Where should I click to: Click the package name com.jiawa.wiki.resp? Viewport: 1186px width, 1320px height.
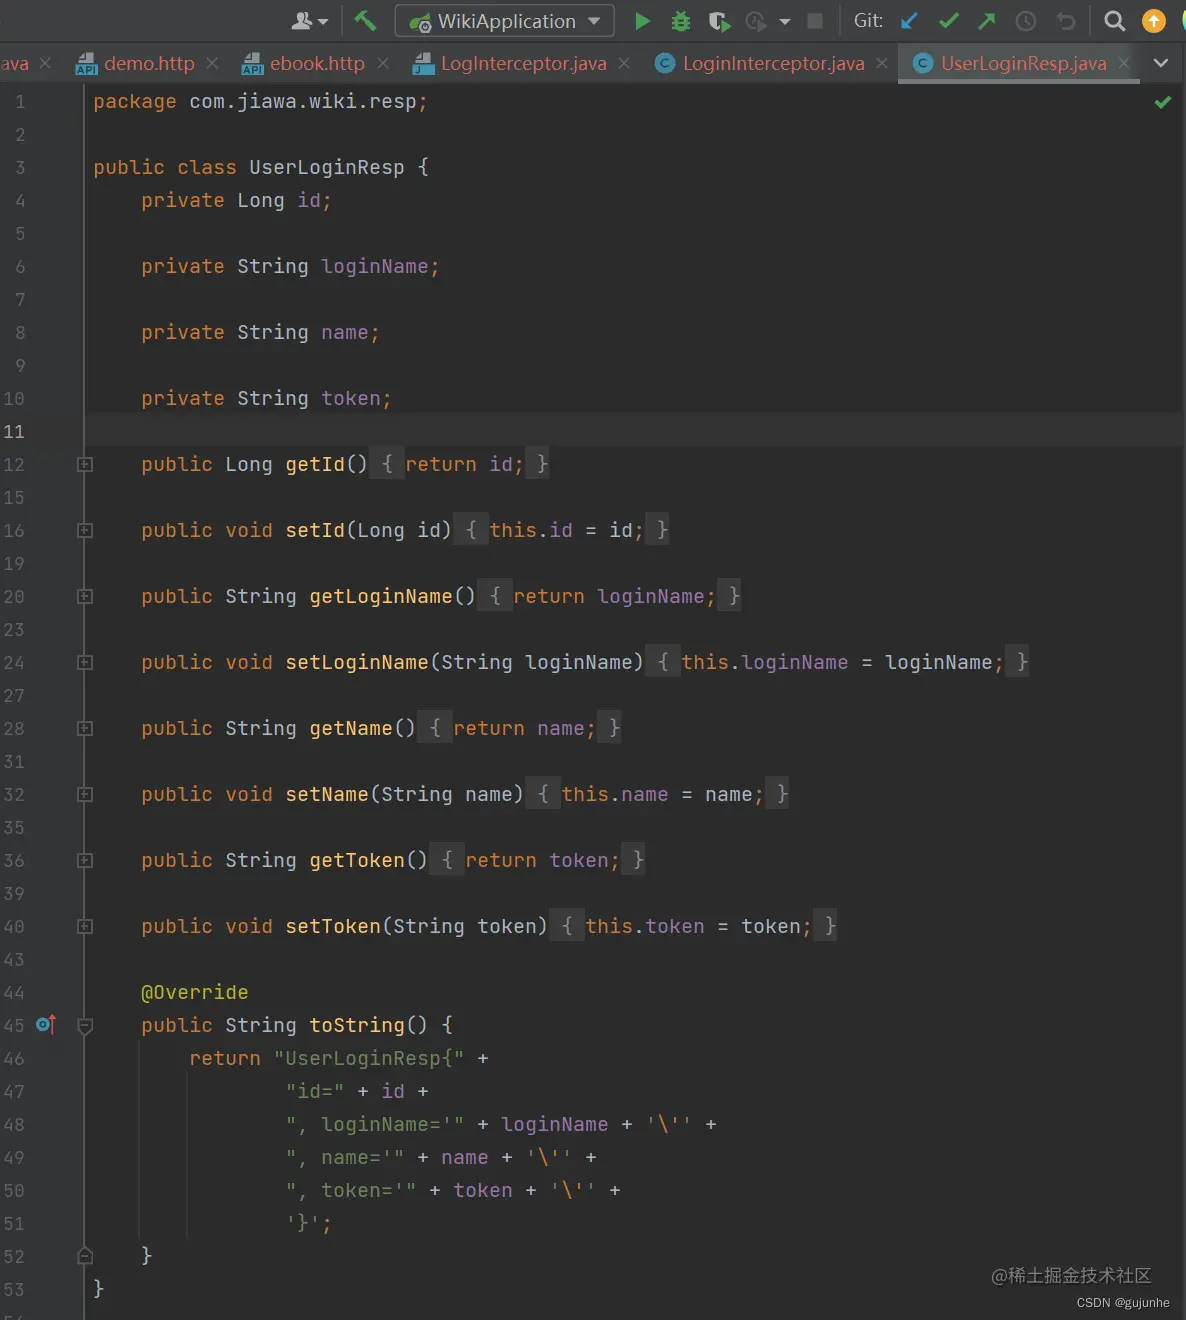(x=302, y=101)
